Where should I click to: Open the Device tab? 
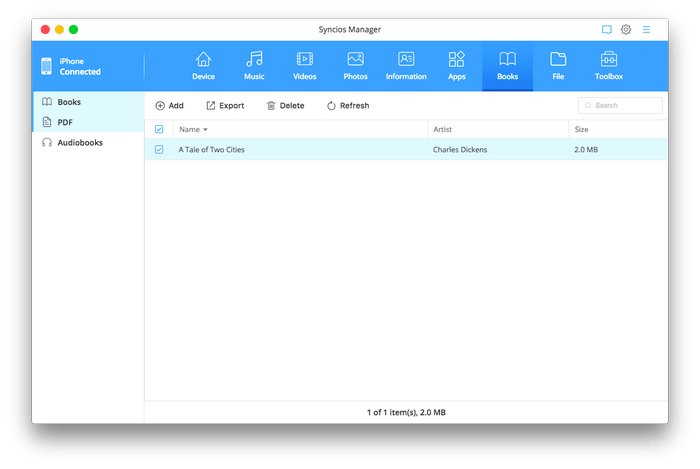(x=203, y=66)
